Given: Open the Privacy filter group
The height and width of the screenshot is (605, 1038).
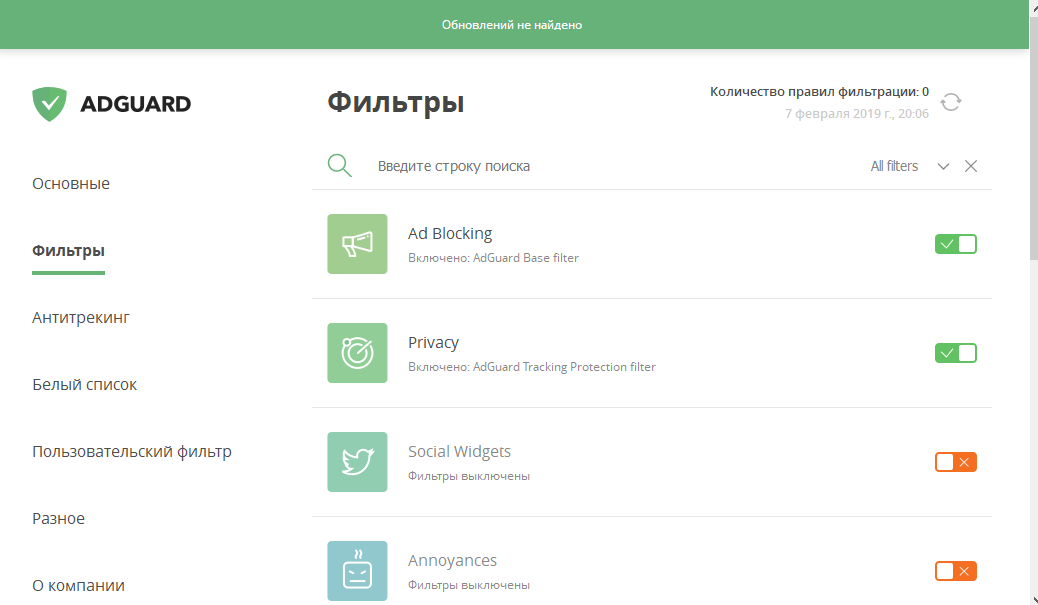Looking at the screenshot, I should tap(652, 353).
